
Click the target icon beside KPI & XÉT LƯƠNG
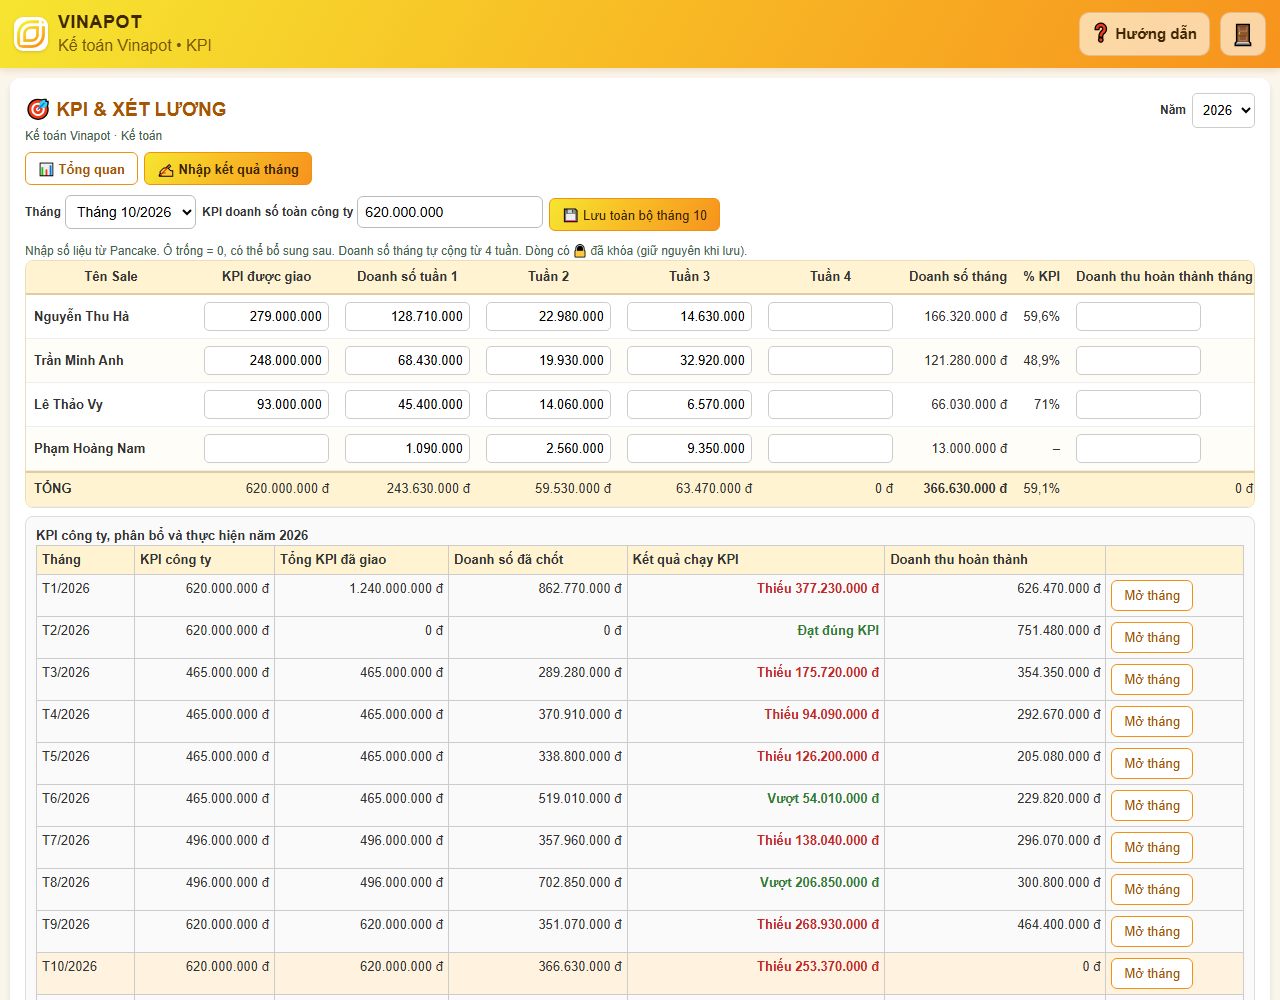[x=37, y=109]
